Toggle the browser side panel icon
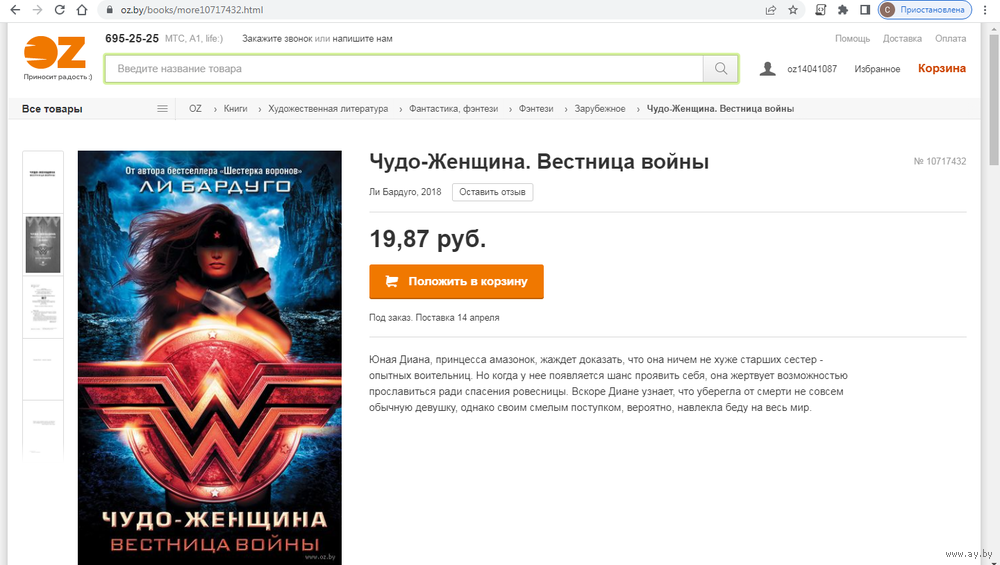 click(x=865, y=10)
